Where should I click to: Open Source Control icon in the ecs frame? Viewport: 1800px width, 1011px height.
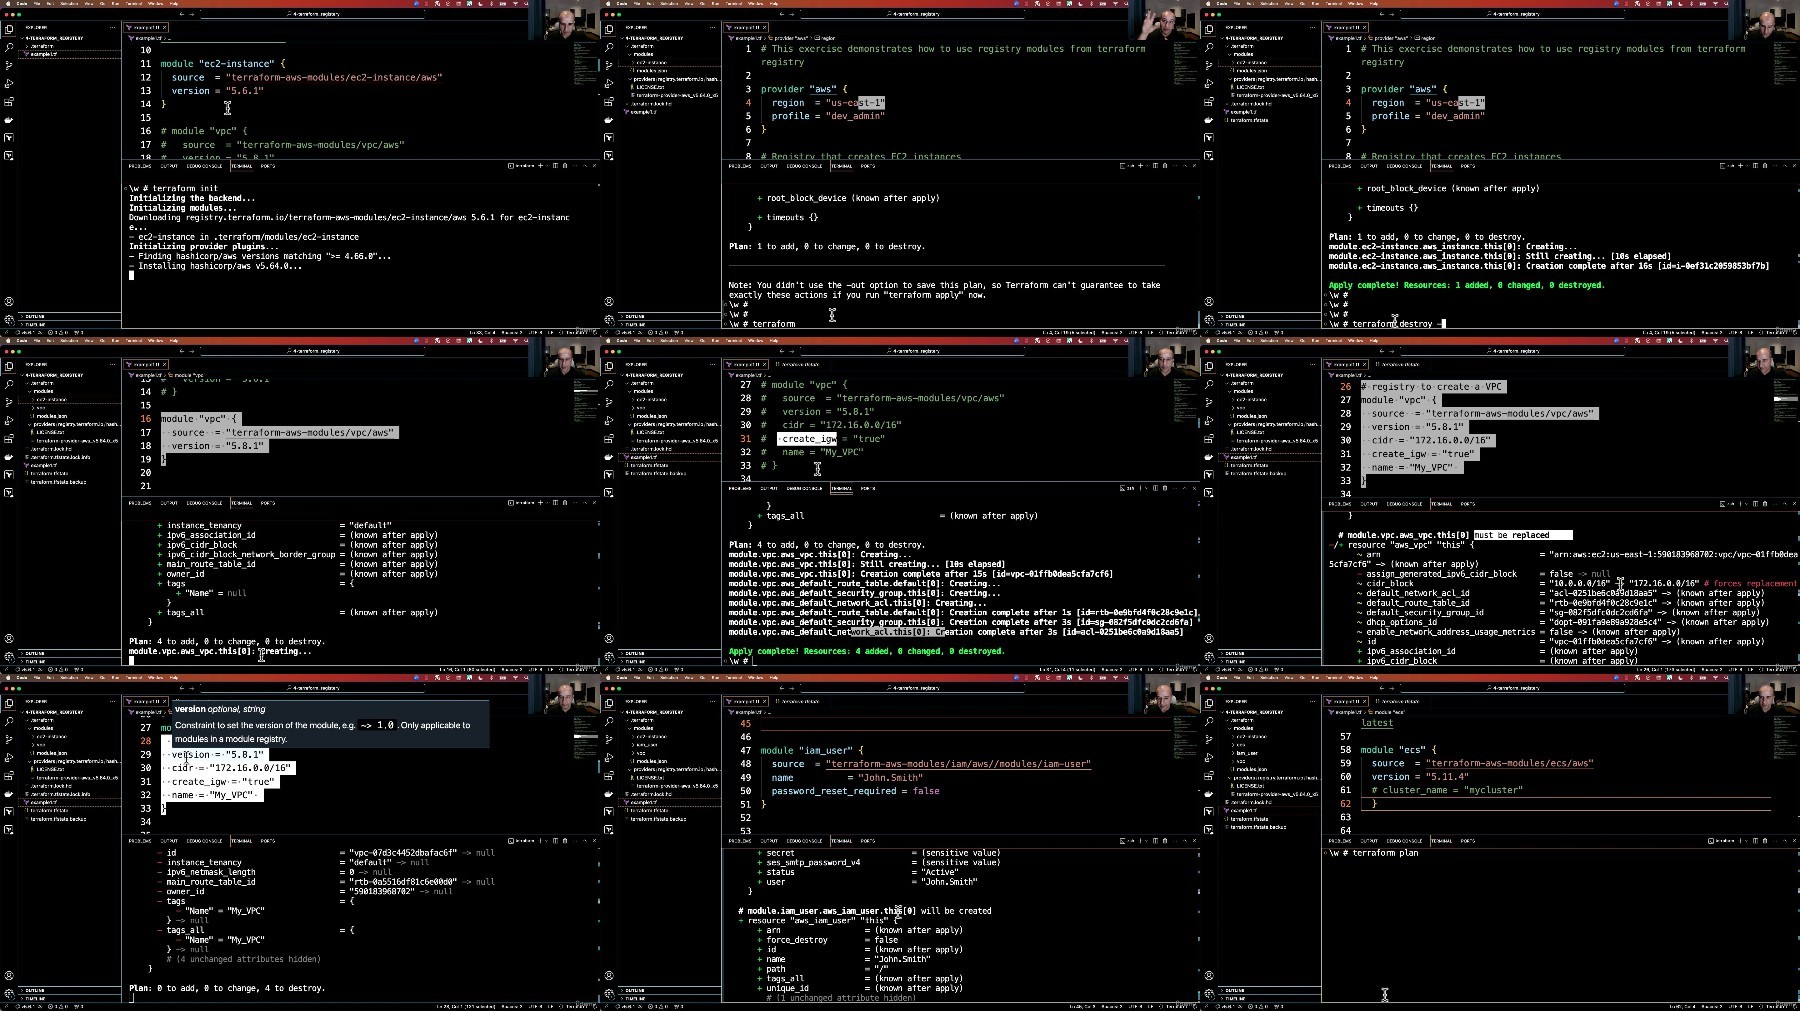tap(1209, 739)
